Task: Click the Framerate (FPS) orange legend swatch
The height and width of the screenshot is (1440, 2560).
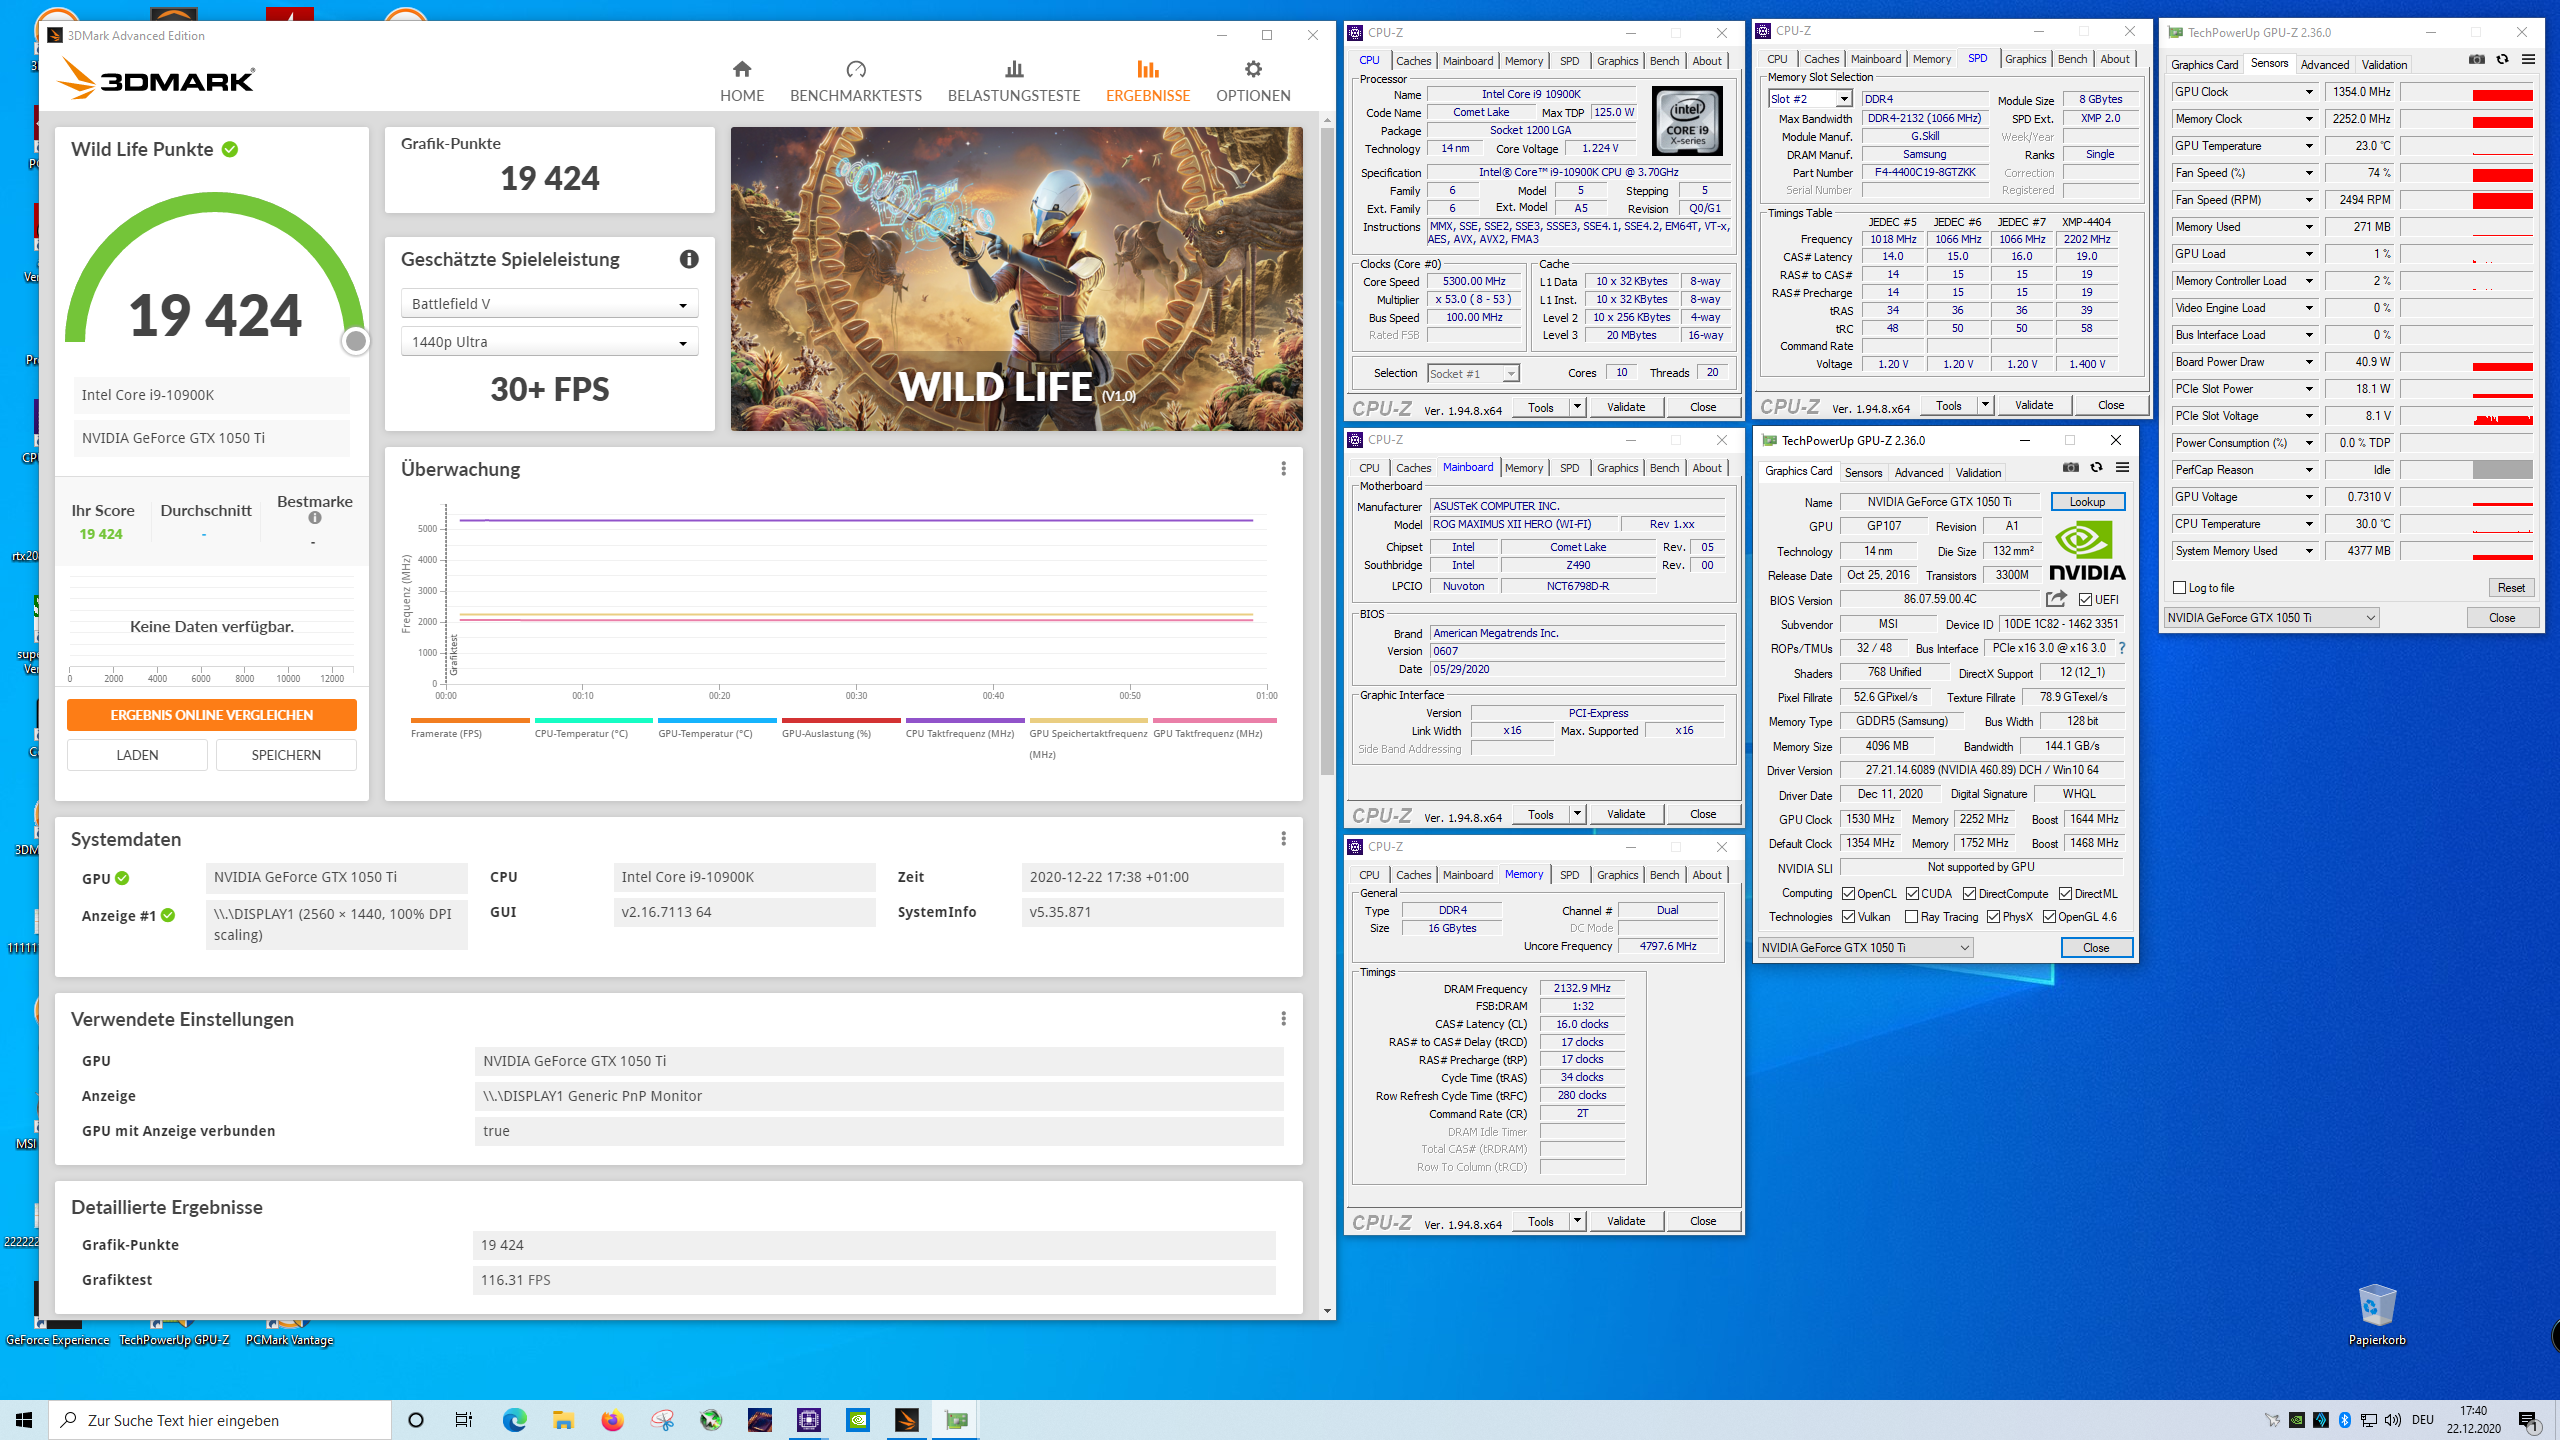Action: point(470,720)
